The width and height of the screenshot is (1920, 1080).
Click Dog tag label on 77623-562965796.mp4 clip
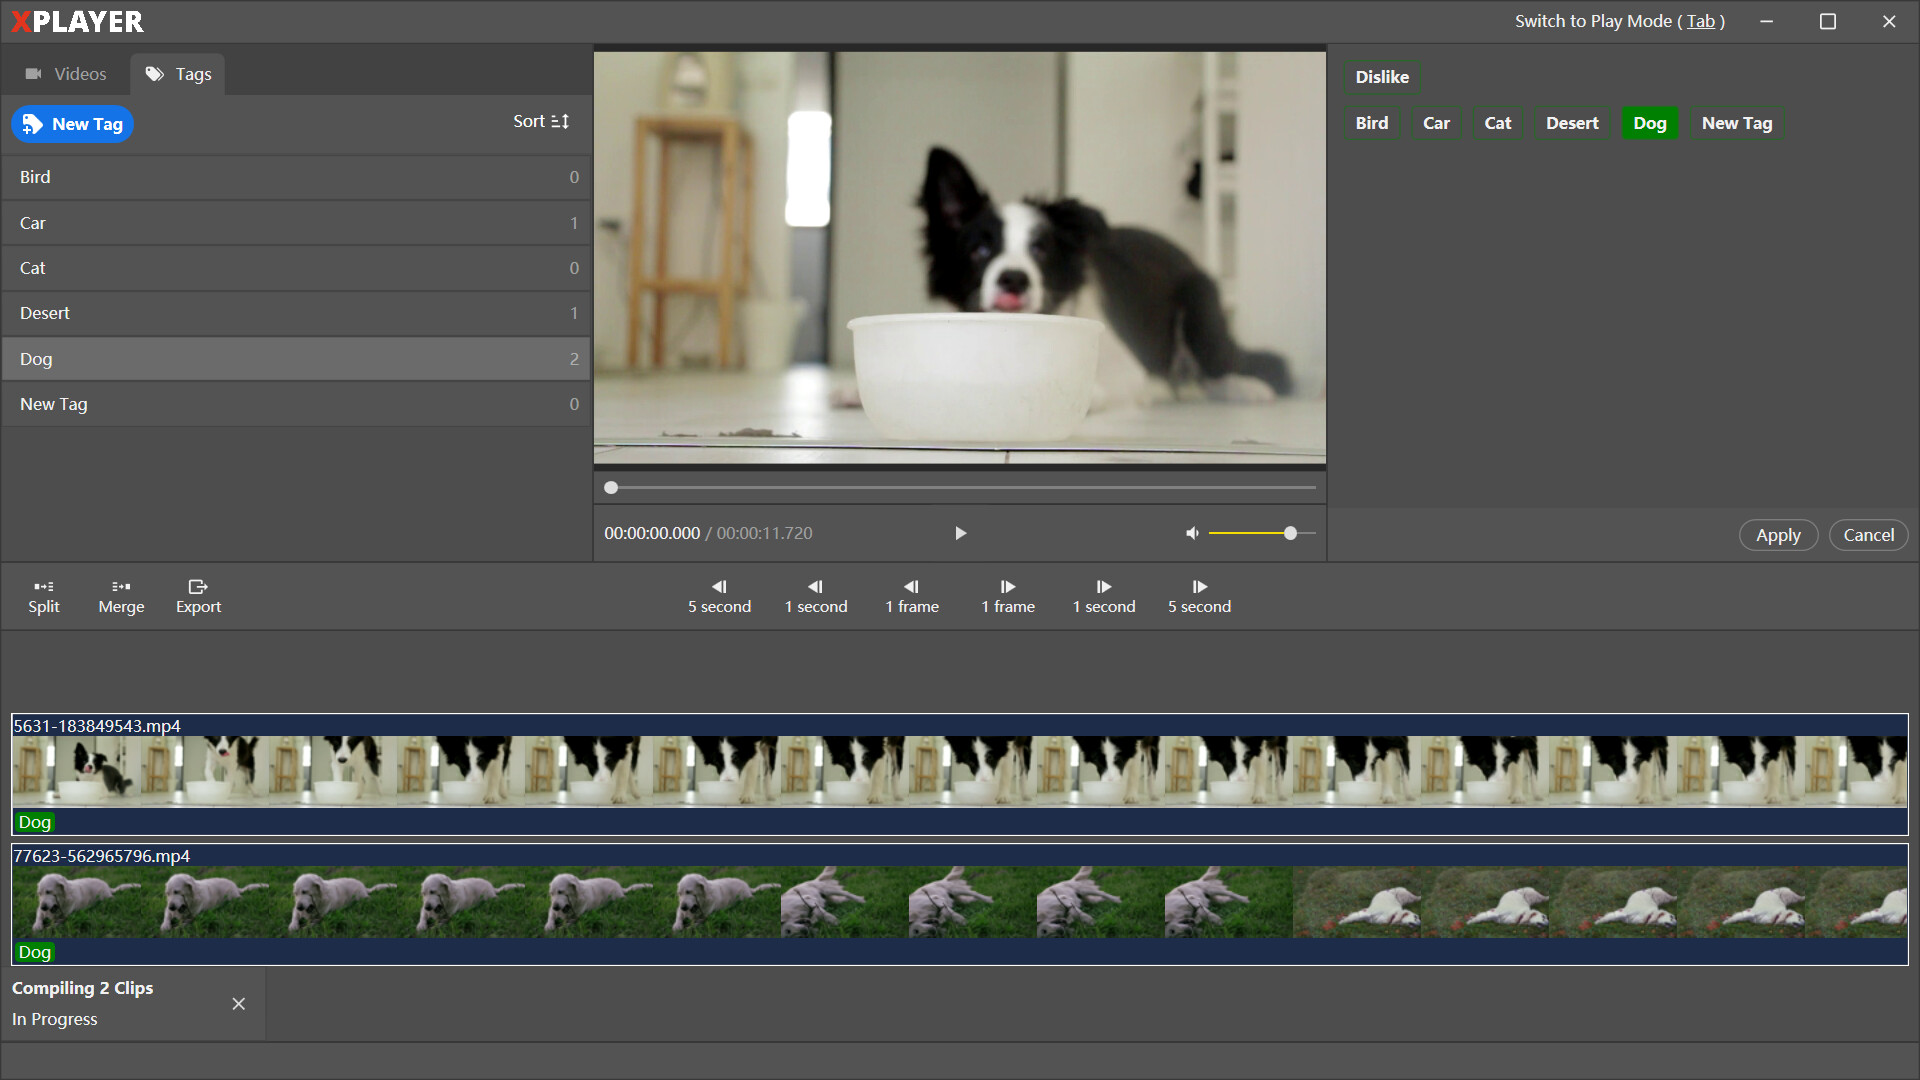[x=34, y=952]
